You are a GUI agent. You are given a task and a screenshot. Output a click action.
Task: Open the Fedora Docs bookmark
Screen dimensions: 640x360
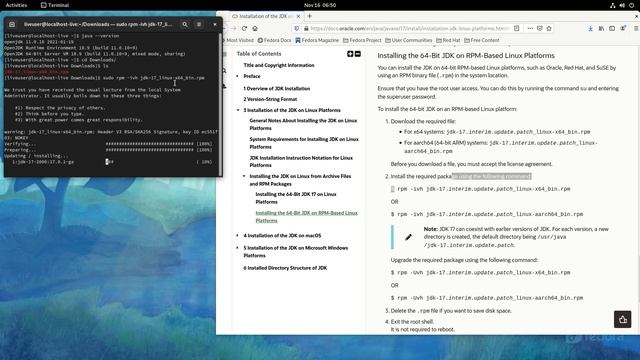(x=274, y=40)
